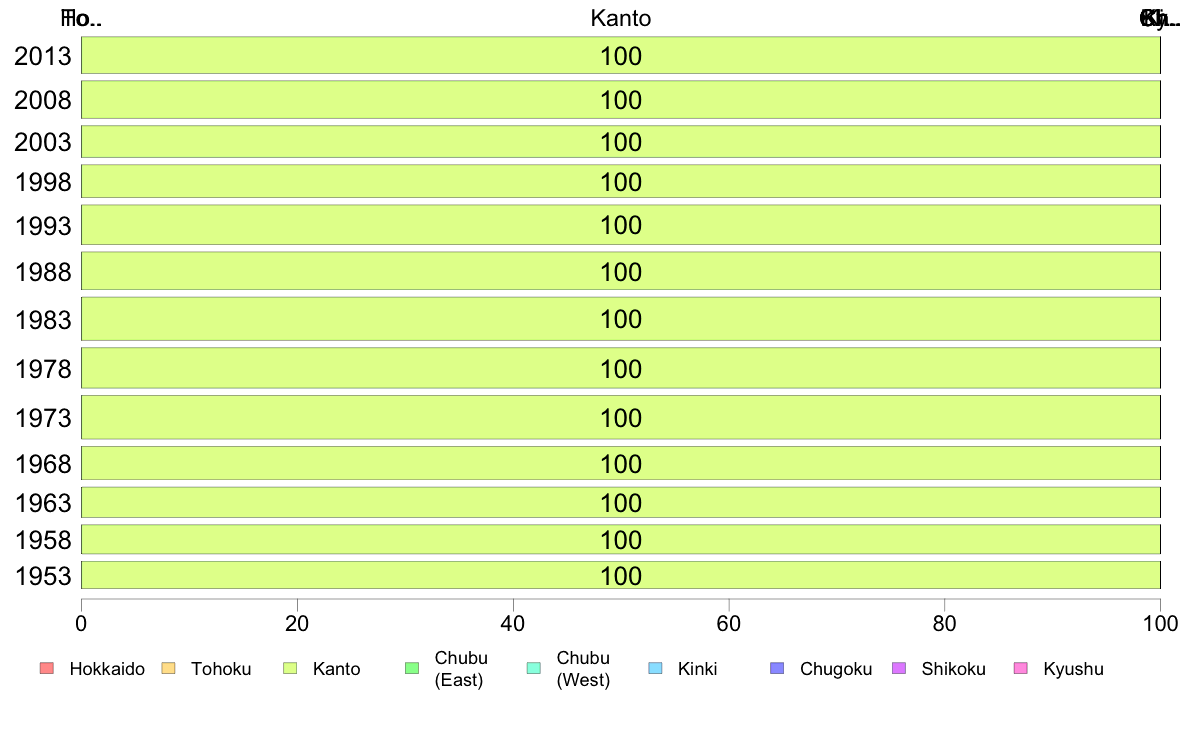Click the 1953 bar value 100
The image size is (1188, 736).
[621, 576]
